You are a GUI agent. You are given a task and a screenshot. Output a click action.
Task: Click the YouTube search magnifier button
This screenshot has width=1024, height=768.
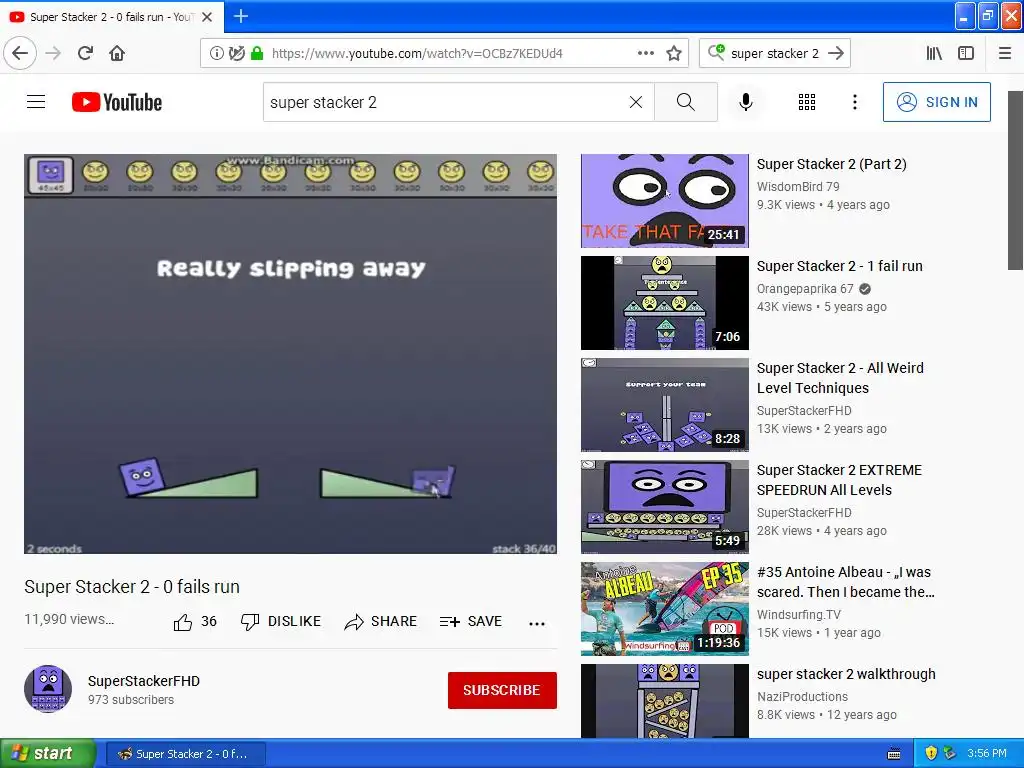click(x=686, y=102)
